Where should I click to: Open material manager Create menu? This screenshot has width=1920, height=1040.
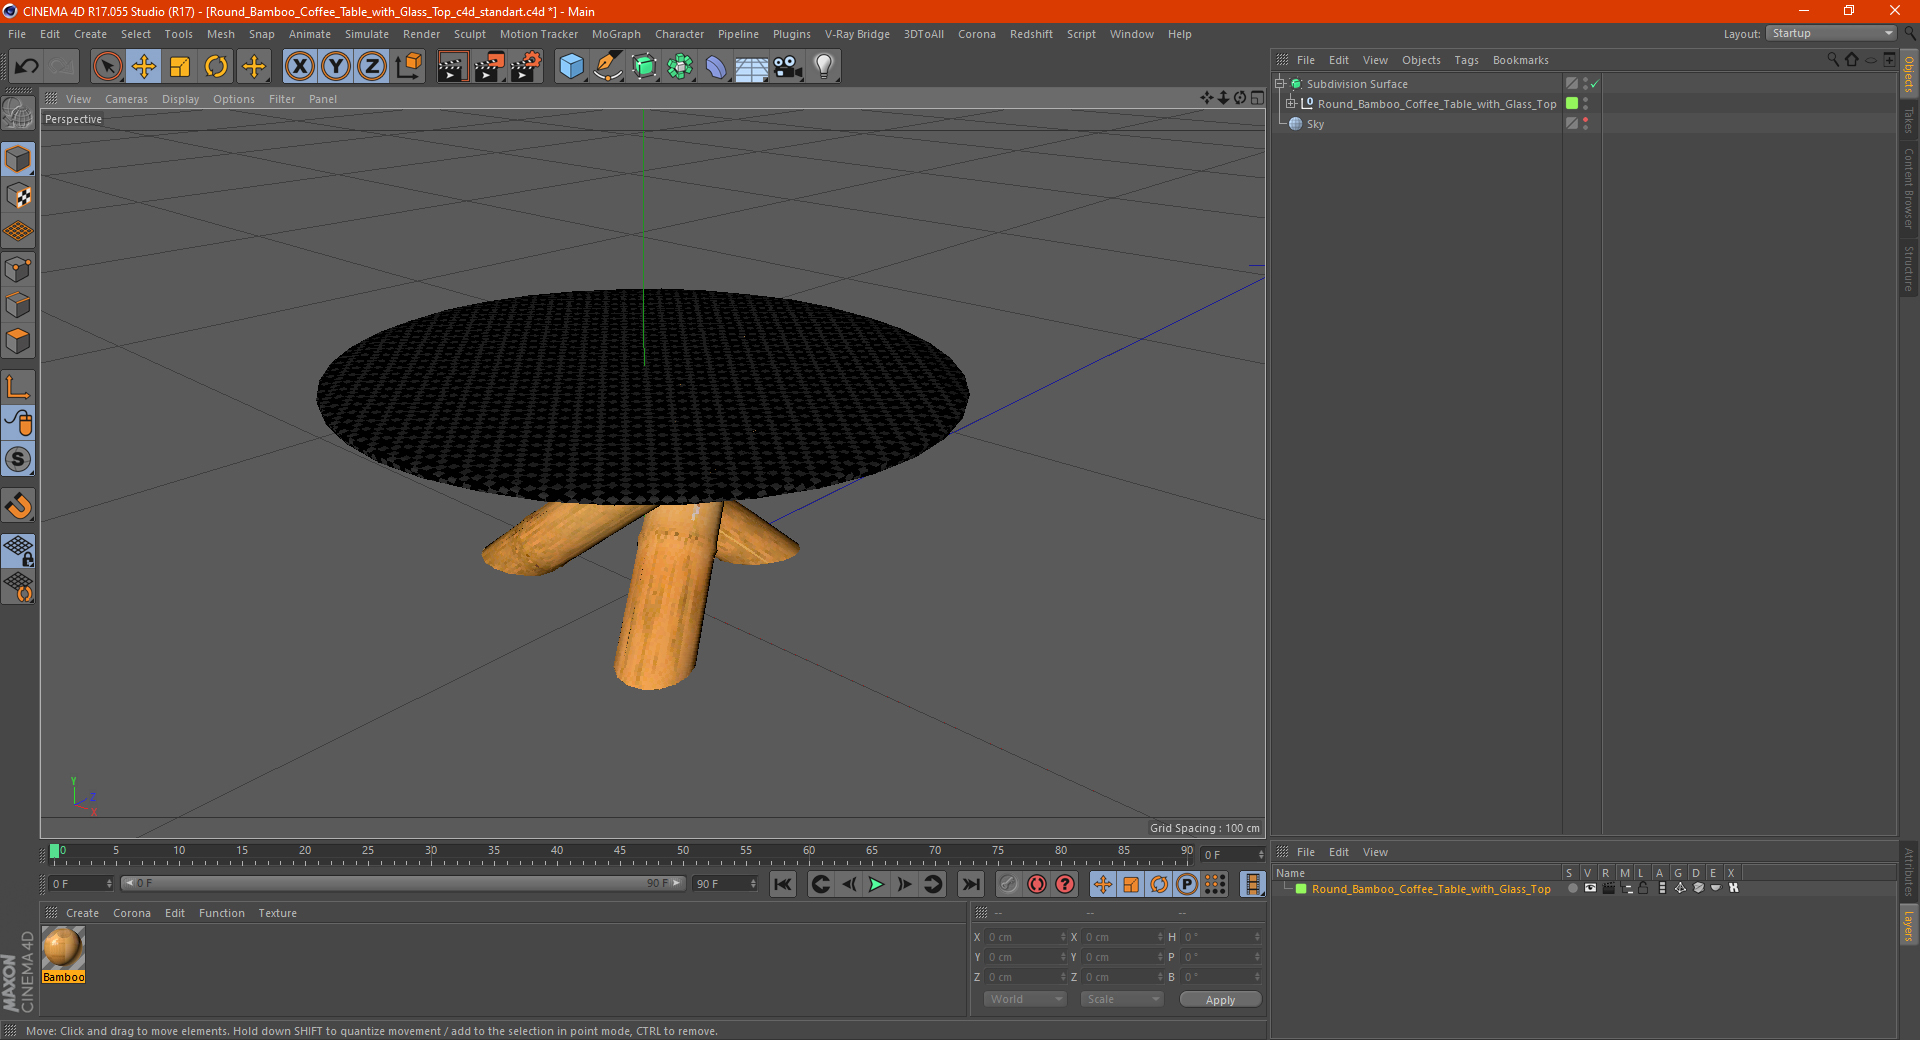pos(82,913)
